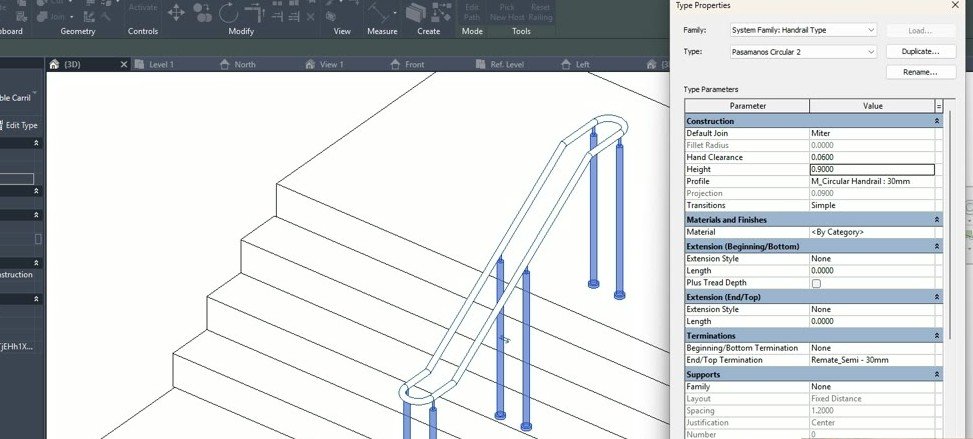Open the Join dropdown arrow
Viewport: 973px width, 439px height.
pos(71,17)
